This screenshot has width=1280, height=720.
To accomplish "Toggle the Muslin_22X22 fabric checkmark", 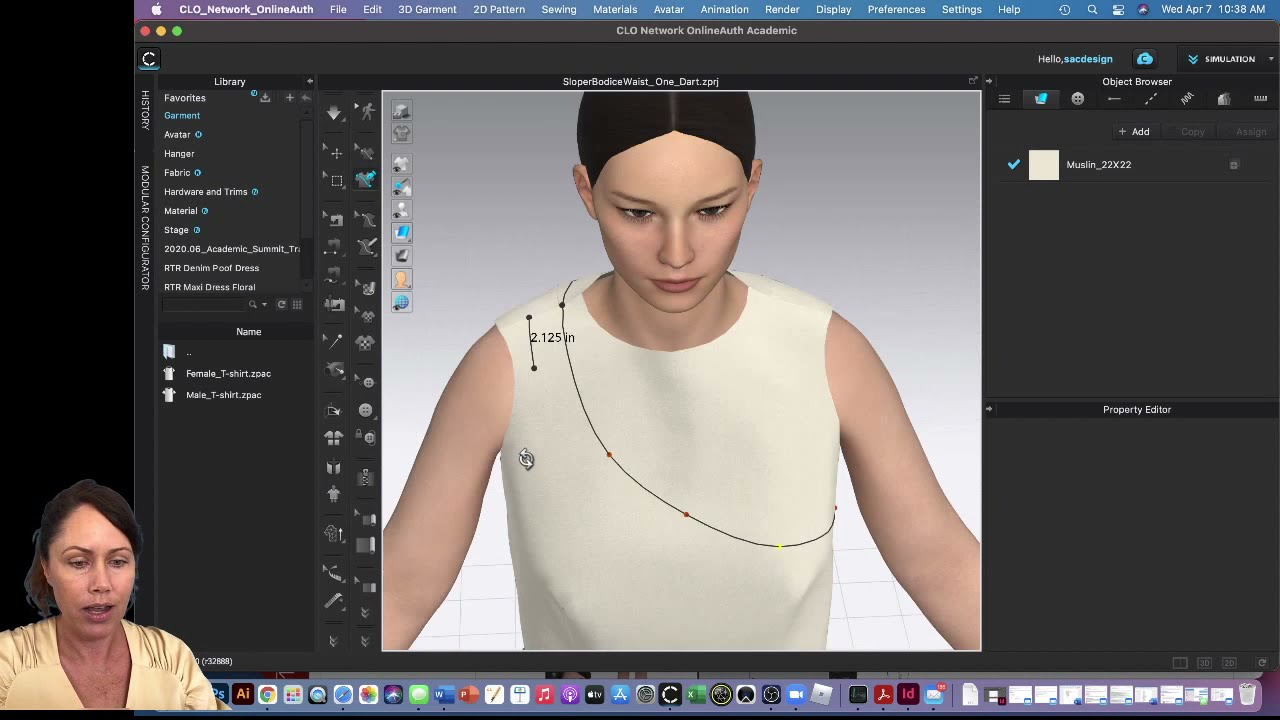I will [x=1014, y=165].
